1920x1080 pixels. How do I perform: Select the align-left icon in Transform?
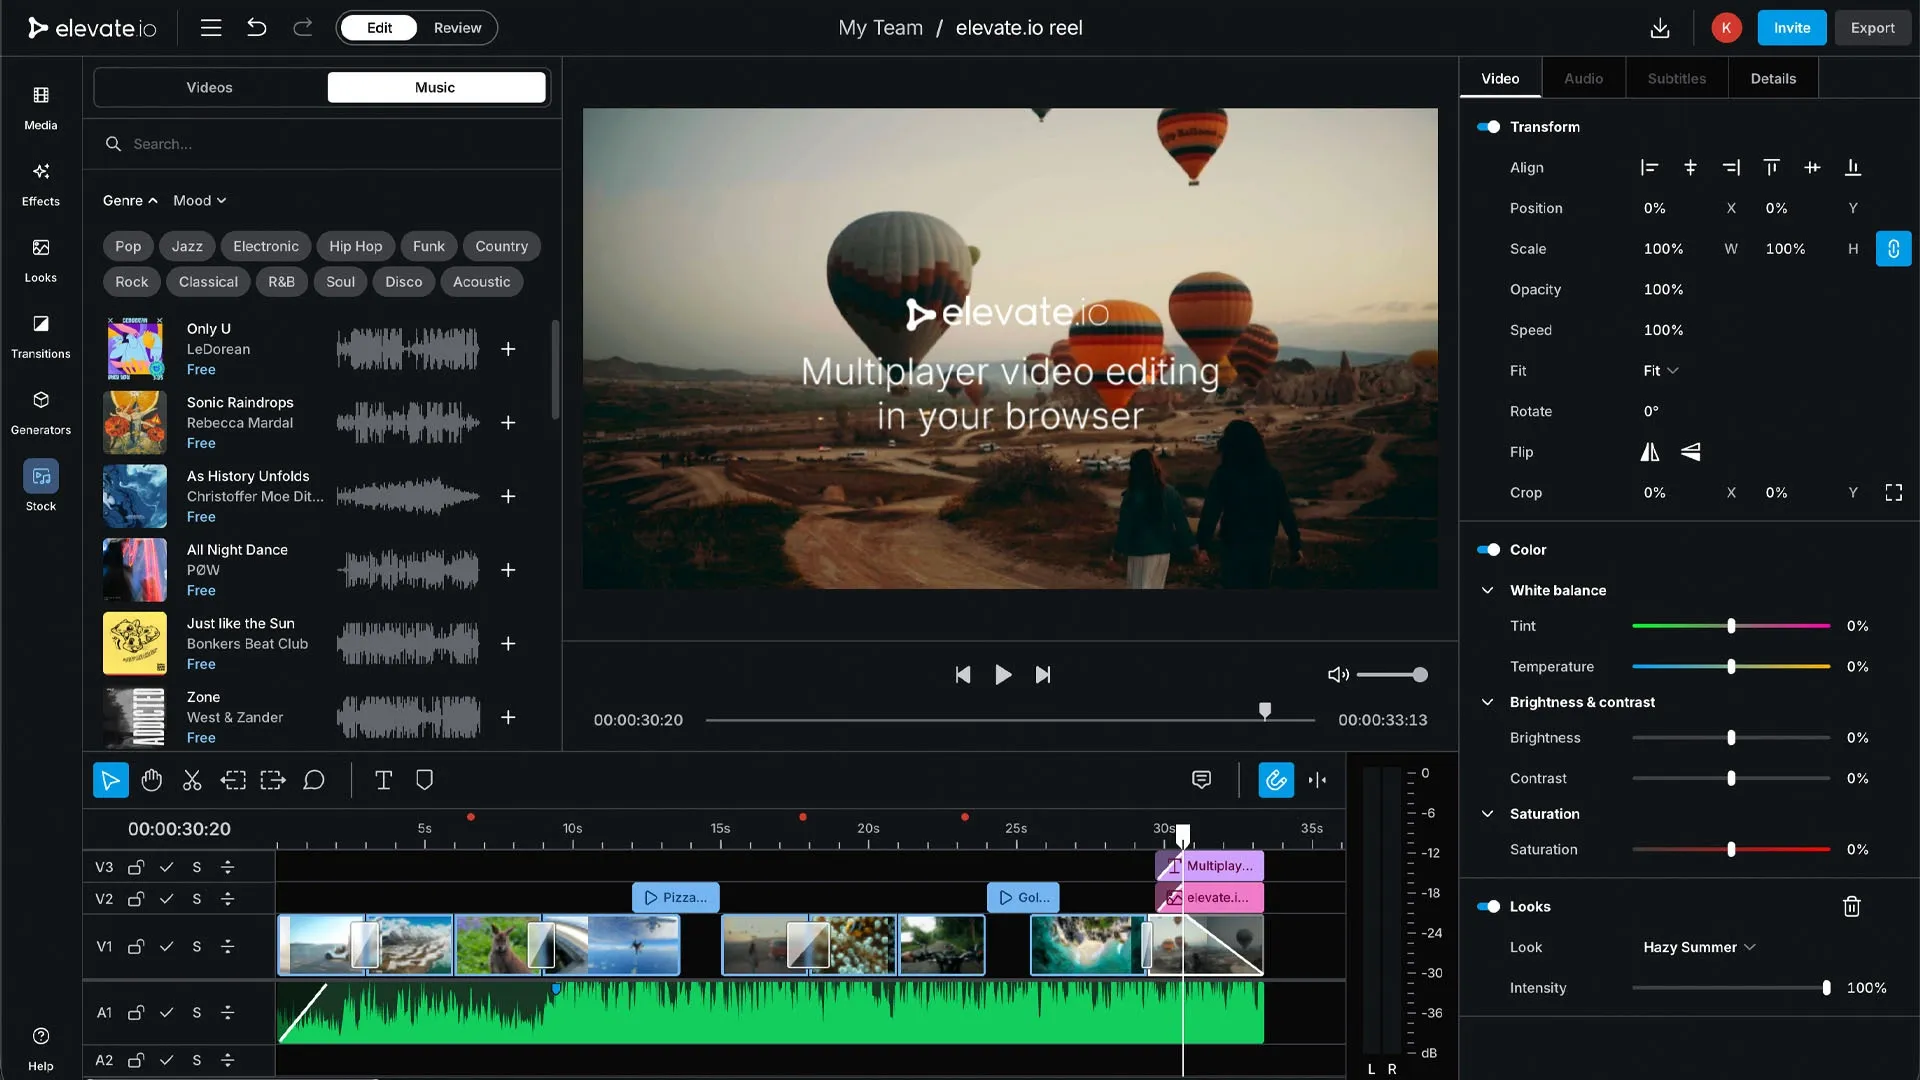(1649, 167)
